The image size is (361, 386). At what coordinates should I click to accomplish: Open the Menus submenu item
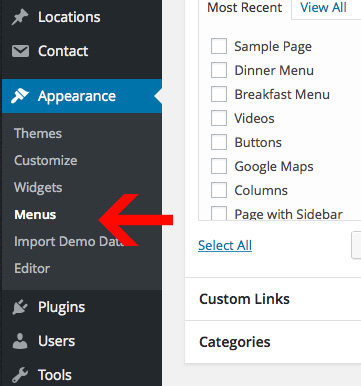tap(35, 215)
